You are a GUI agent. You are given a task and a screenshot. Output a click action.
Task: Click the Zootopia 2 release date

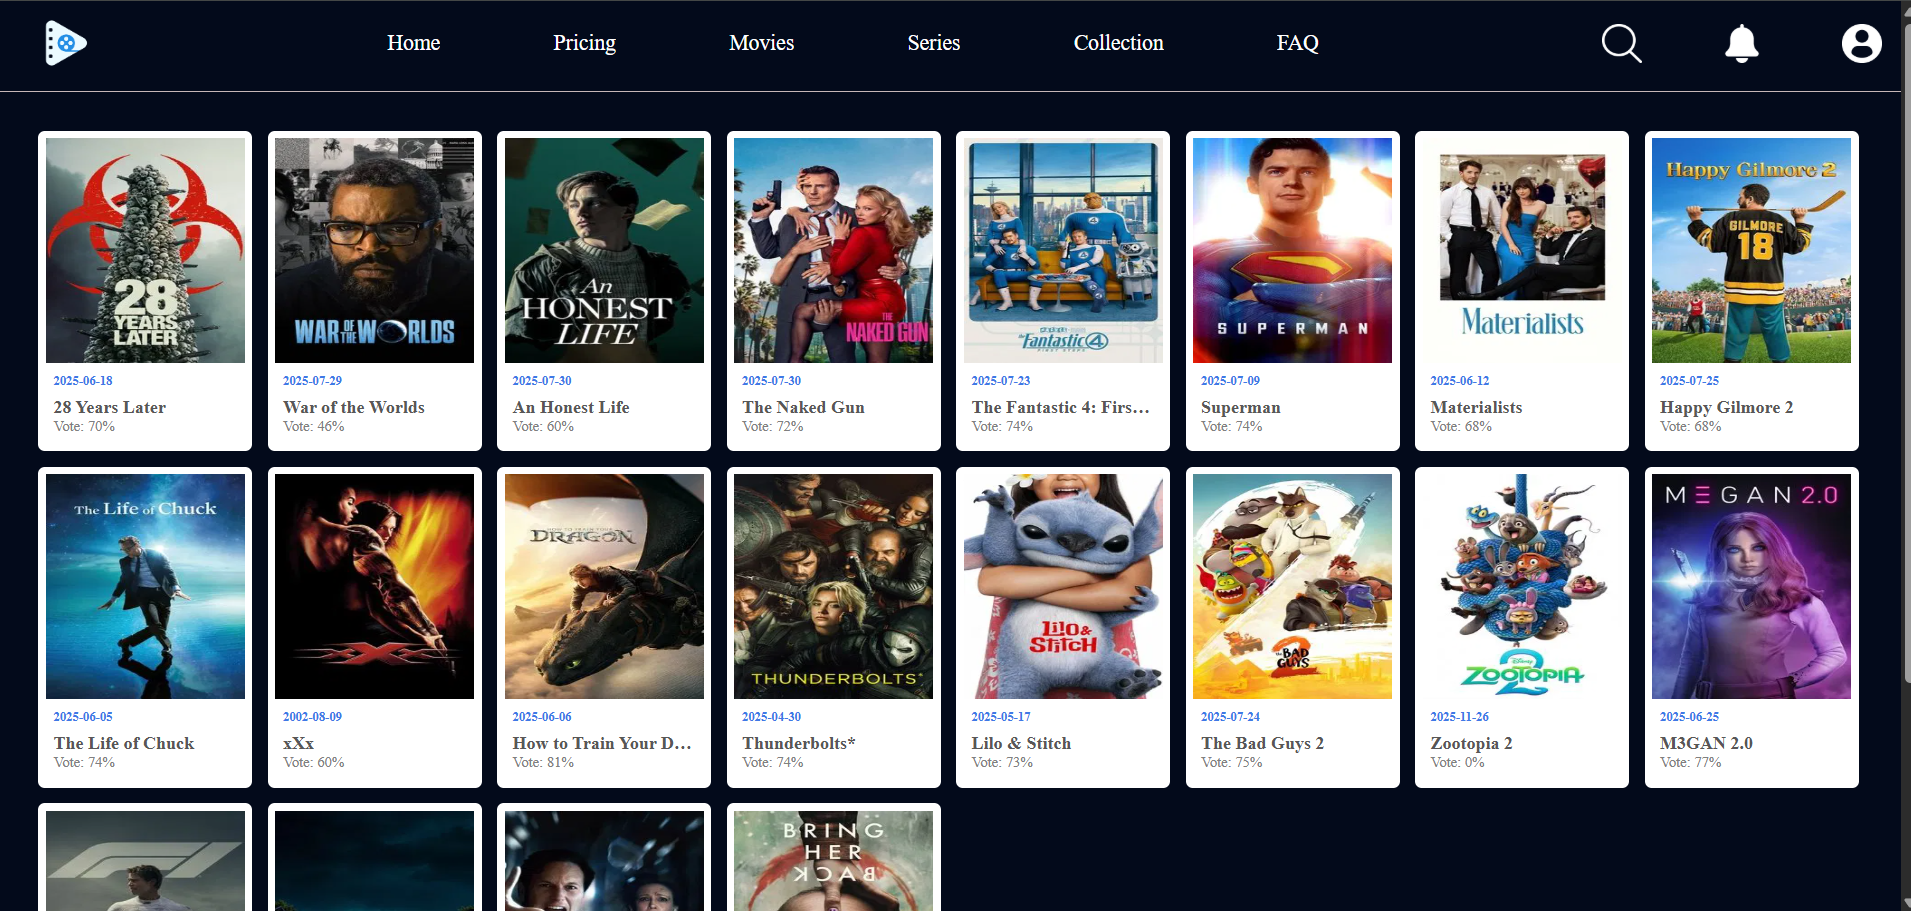click(1460, 716)
